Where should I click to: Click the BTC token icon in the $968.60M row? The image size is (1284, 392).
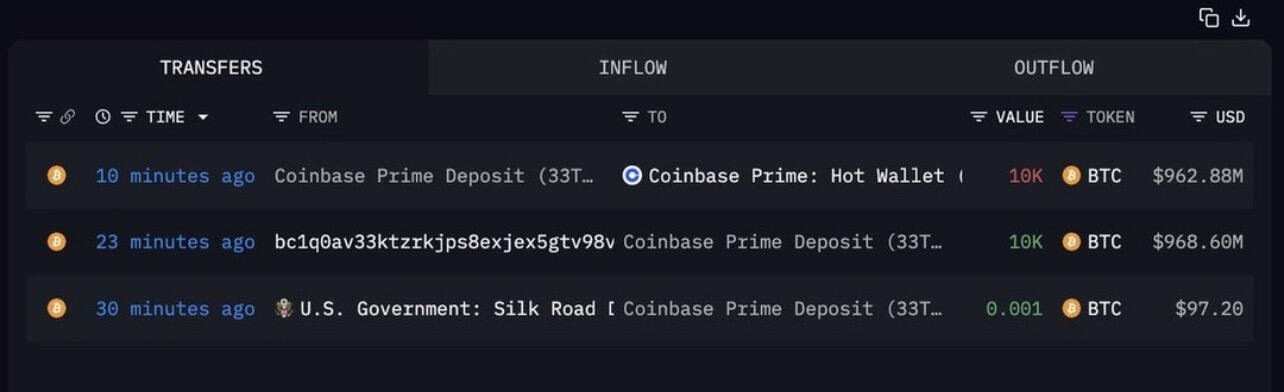tap(1071, 242)
